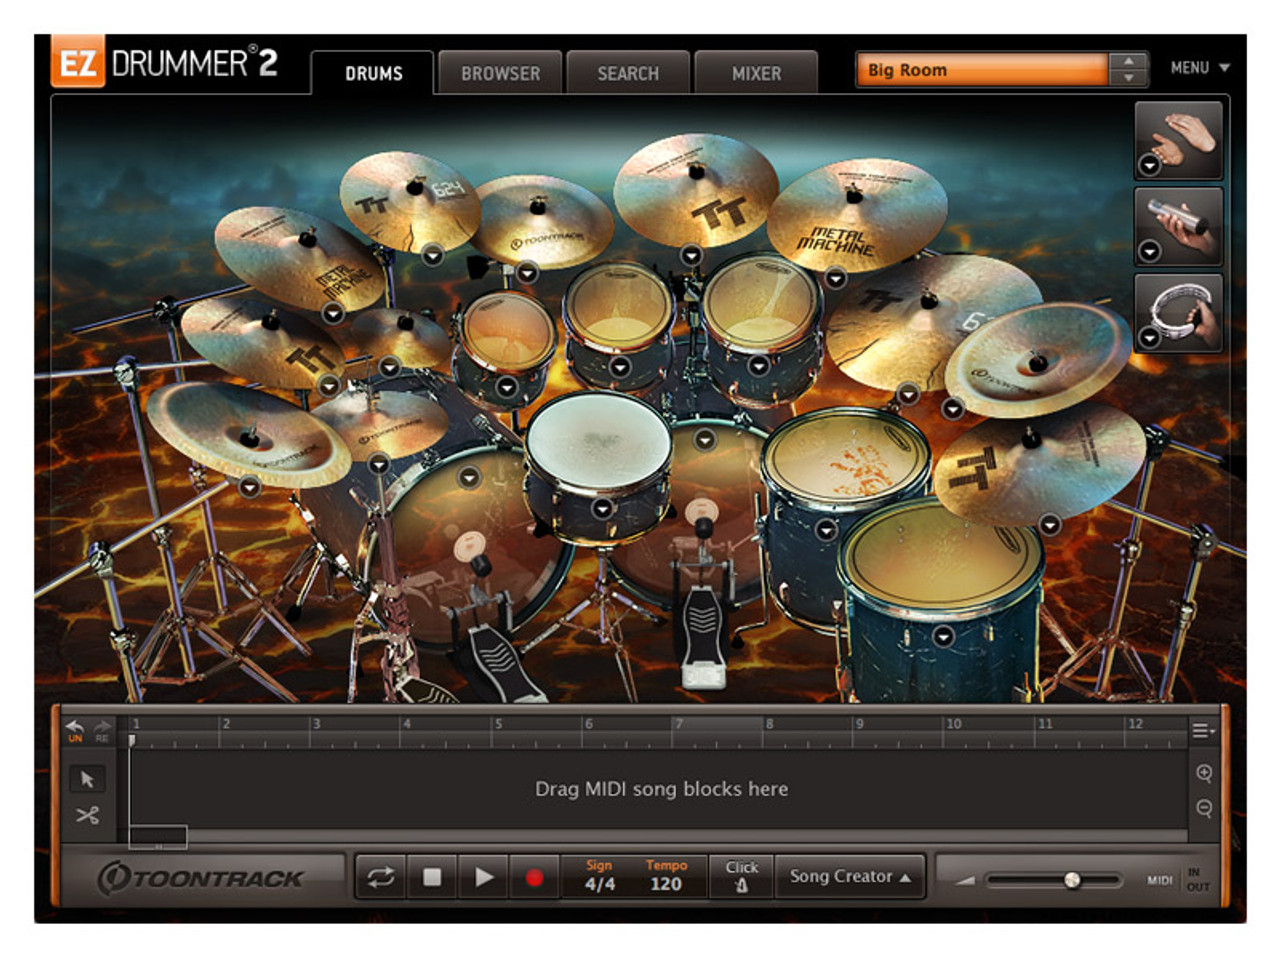The image size is (1280, 957).
Task: Zoom out on the song track
Action: tap(1204, 808)
